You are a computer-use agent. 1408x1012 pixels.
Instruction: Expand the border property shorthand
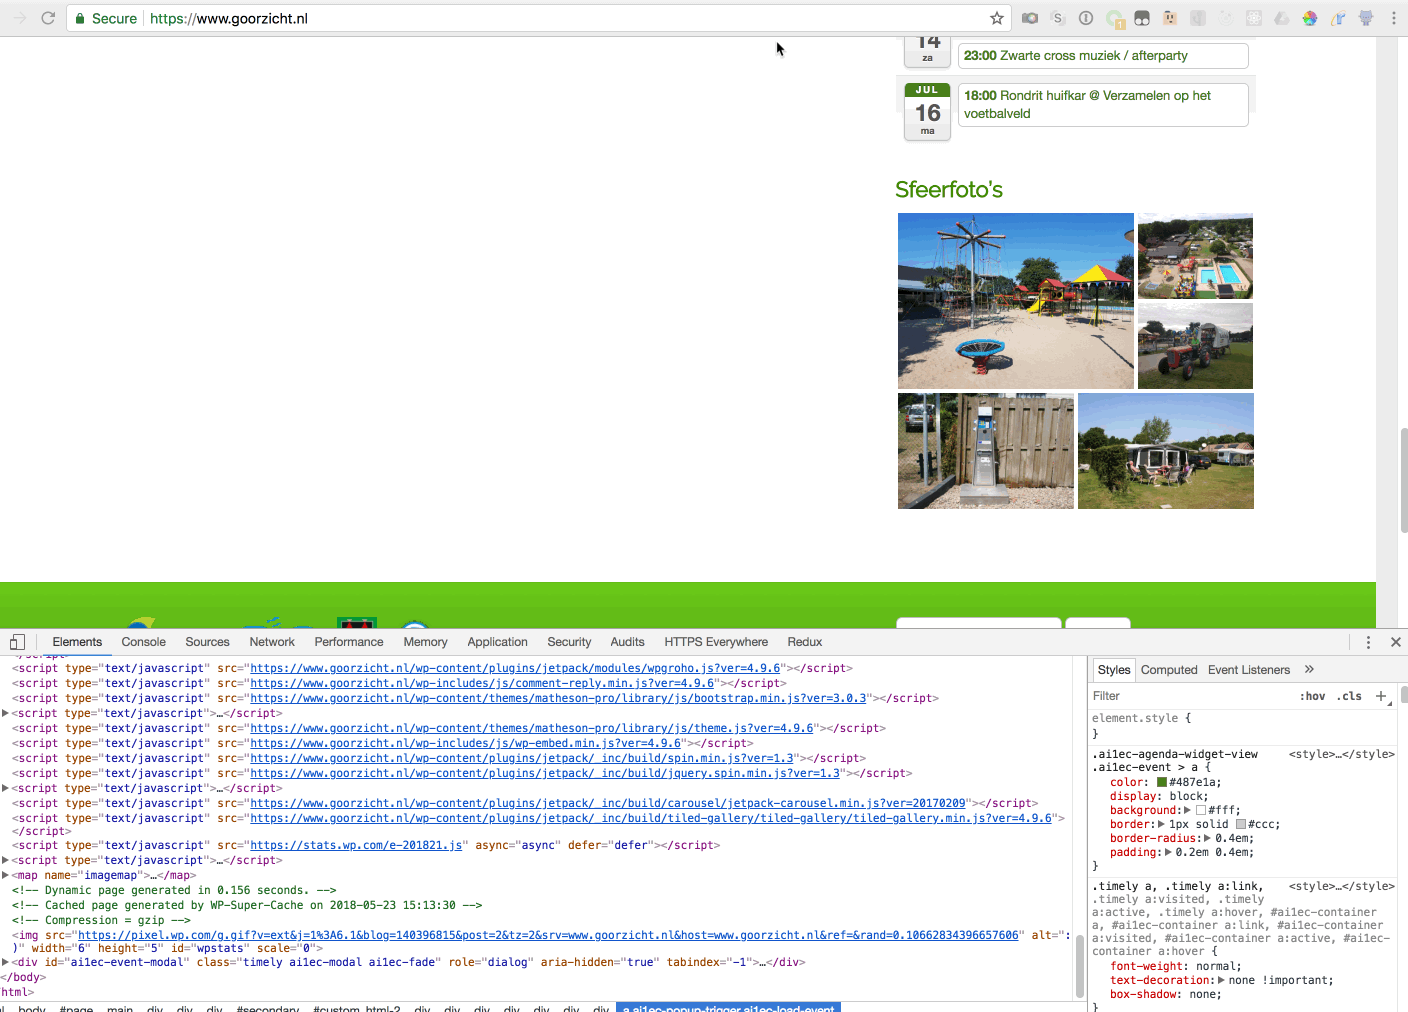click(x=1162, y=824)
